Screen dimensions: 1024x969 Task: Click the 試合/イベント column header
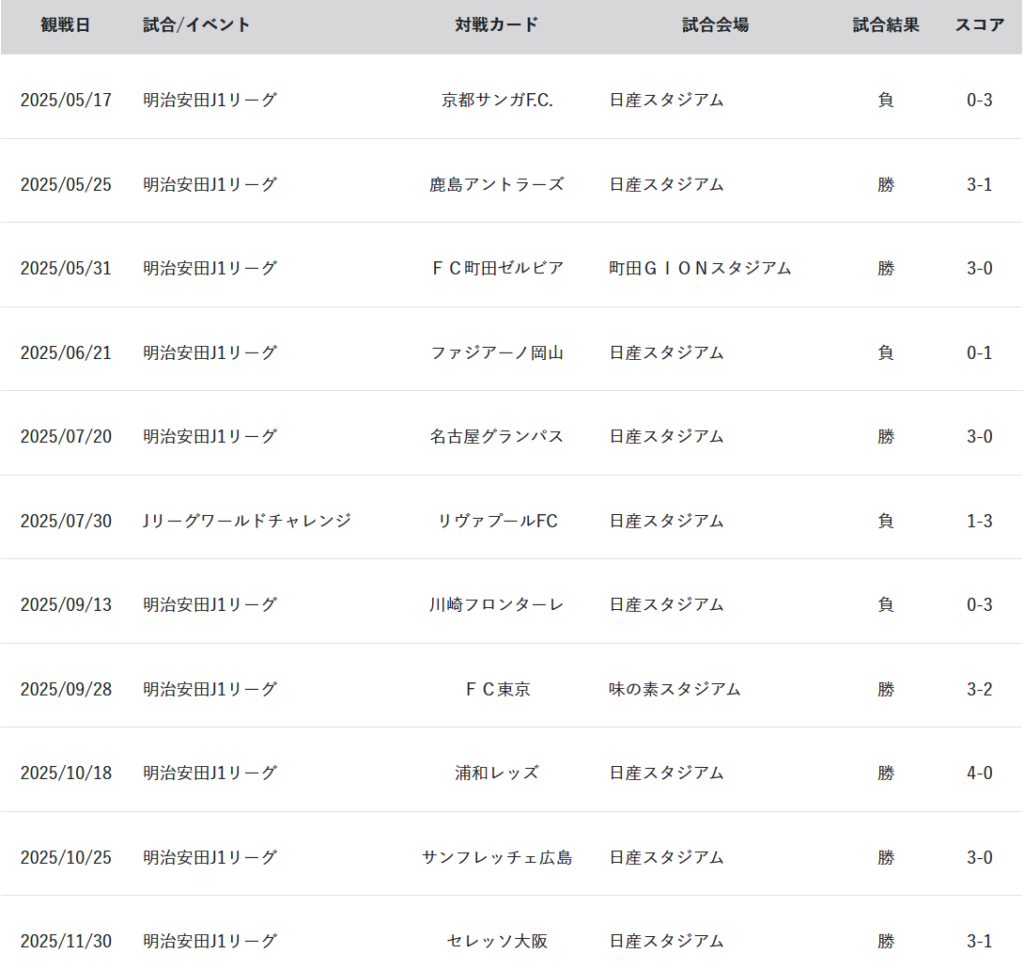point(197,25)
